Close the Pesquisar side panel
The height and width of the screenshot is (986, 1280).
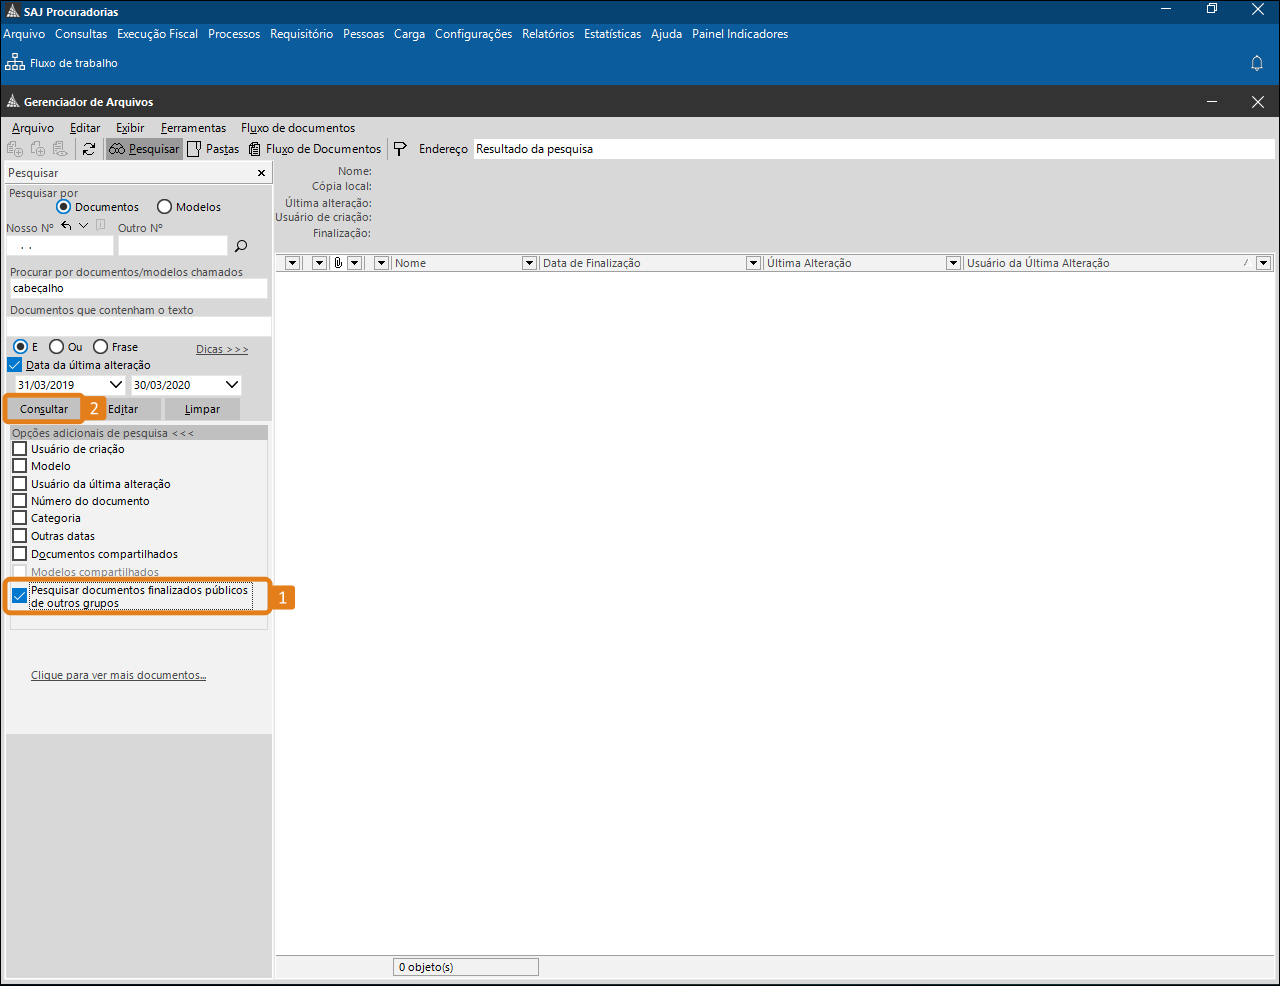[262, 173]
